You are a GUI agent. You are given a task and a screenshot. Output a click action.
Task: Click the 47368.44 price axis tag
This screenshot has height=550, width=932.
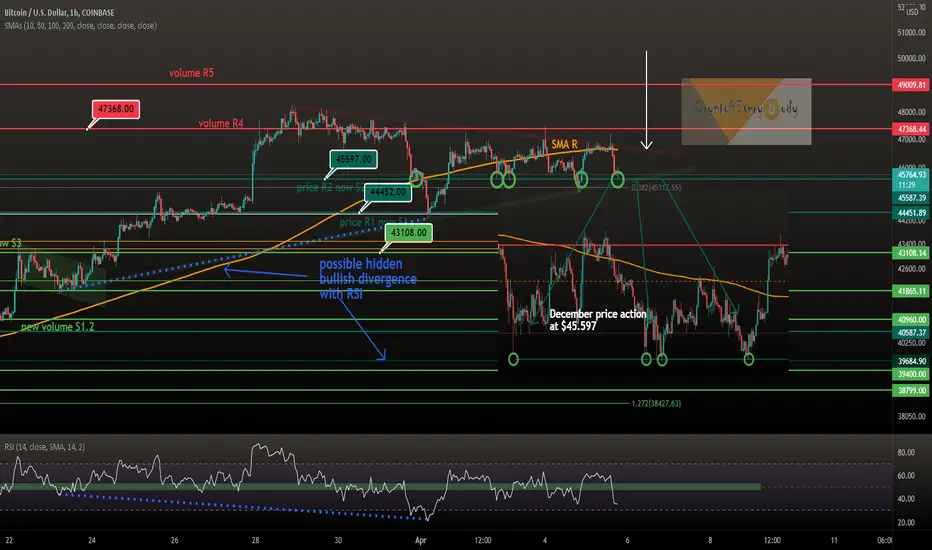click(x=912, y=129)
